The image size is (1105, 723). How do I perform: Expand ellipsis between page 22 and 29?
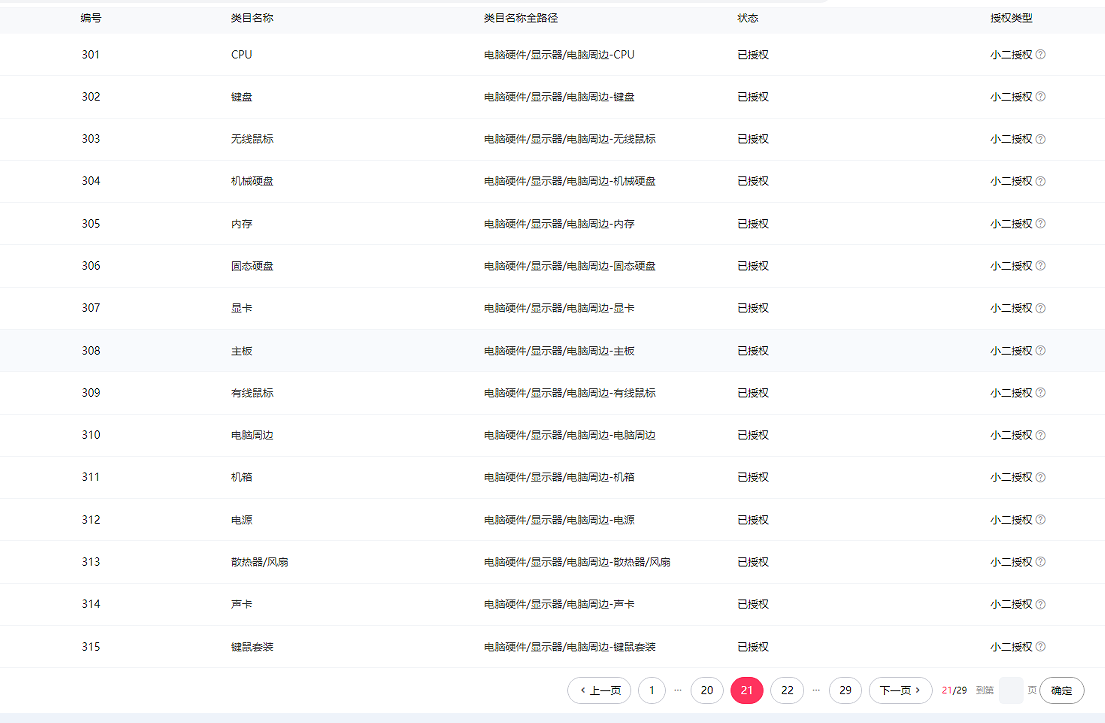point(816,690)
